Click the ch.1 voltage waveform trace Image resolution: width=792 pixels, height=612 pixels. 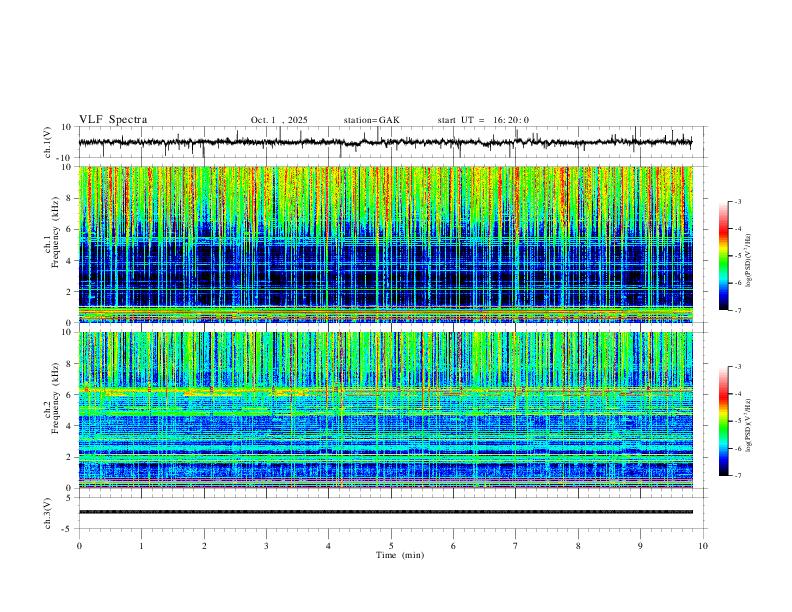click(x=385, y=142)
